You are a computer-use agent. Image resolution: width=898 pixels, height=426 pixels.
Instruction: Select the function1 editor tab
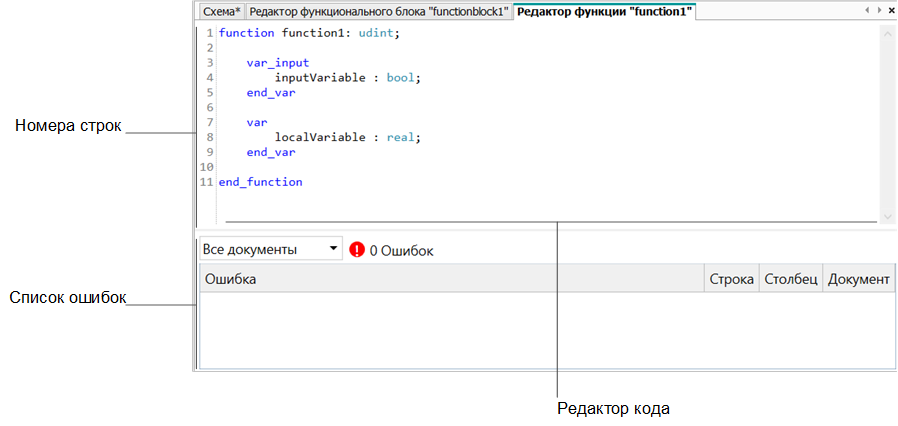point(604,12)
